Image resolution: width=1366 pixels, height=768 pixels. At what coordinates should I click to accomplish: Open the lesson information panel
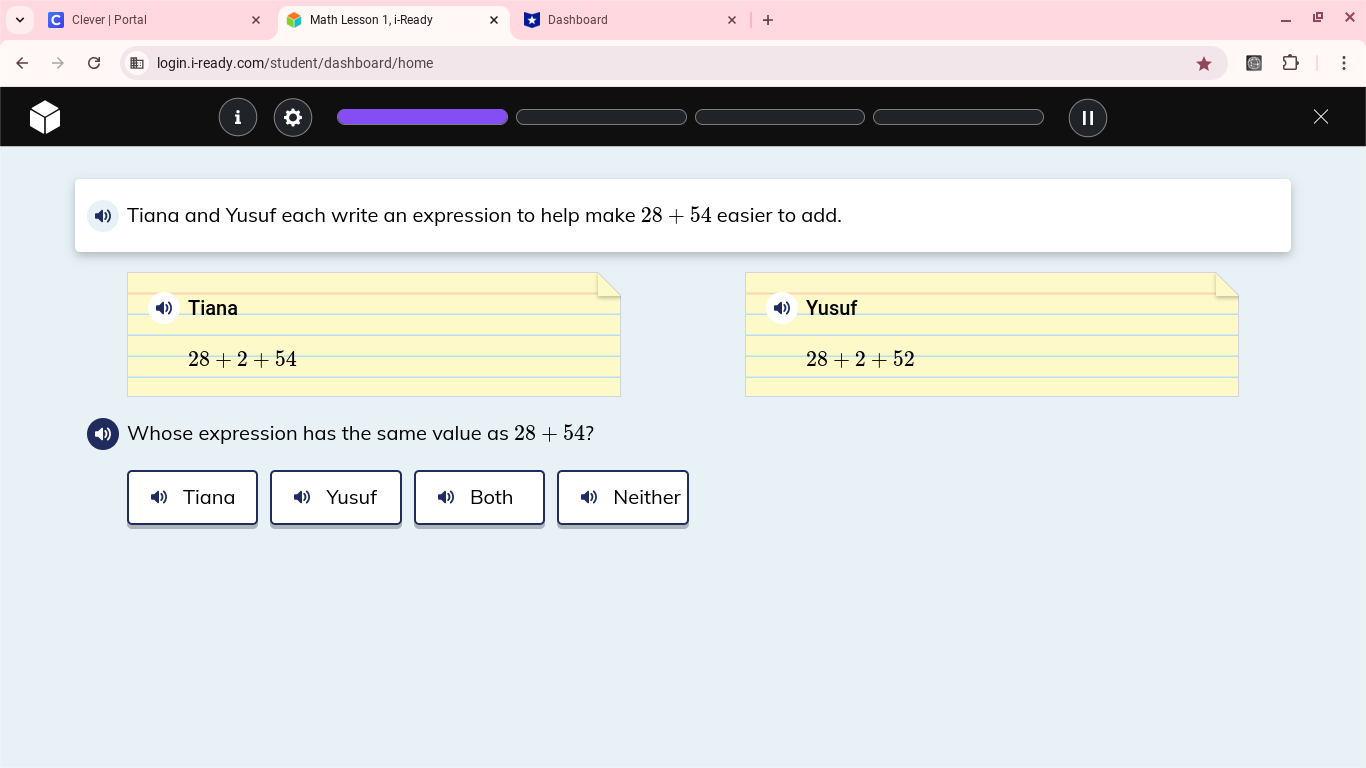238,117
